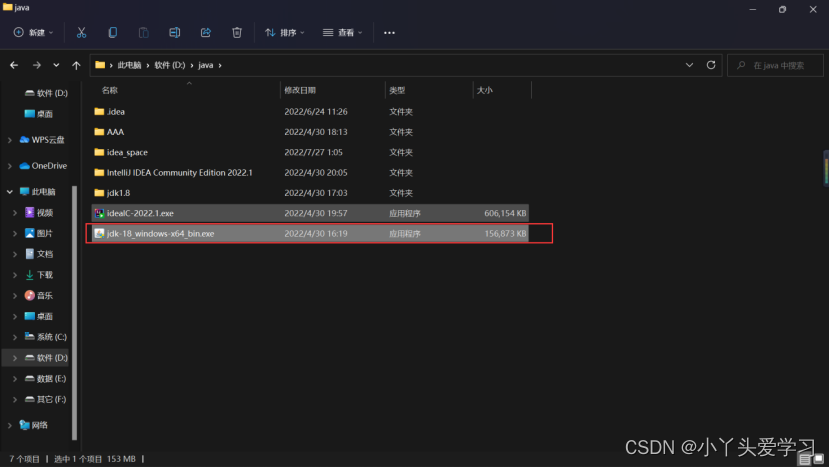Expand address bar history dropdown arrow
The width and height of the screenshot is (830, 467).
pyautogui.click(x=689, y=65)
